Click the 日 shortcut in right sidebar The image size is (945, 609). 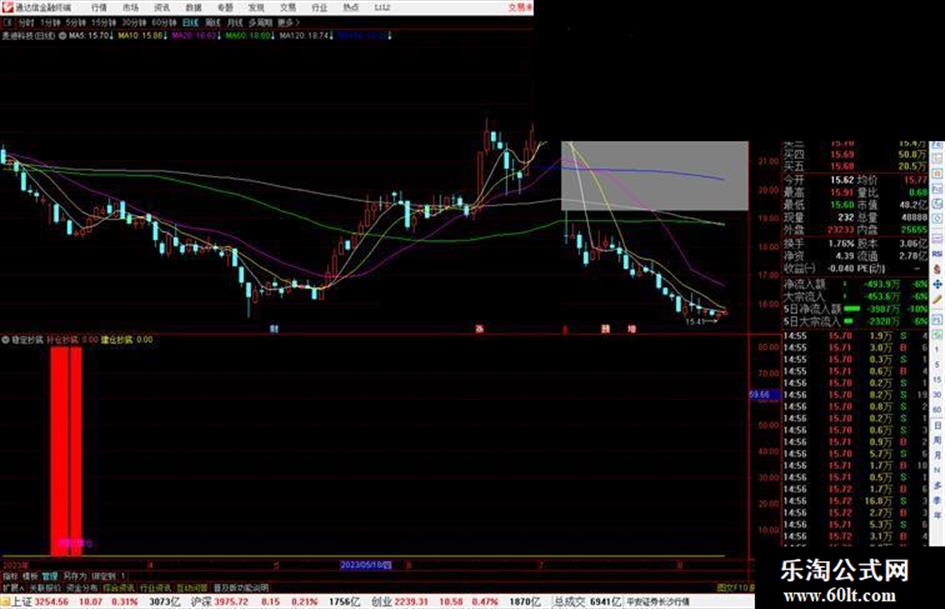[937, 426]
